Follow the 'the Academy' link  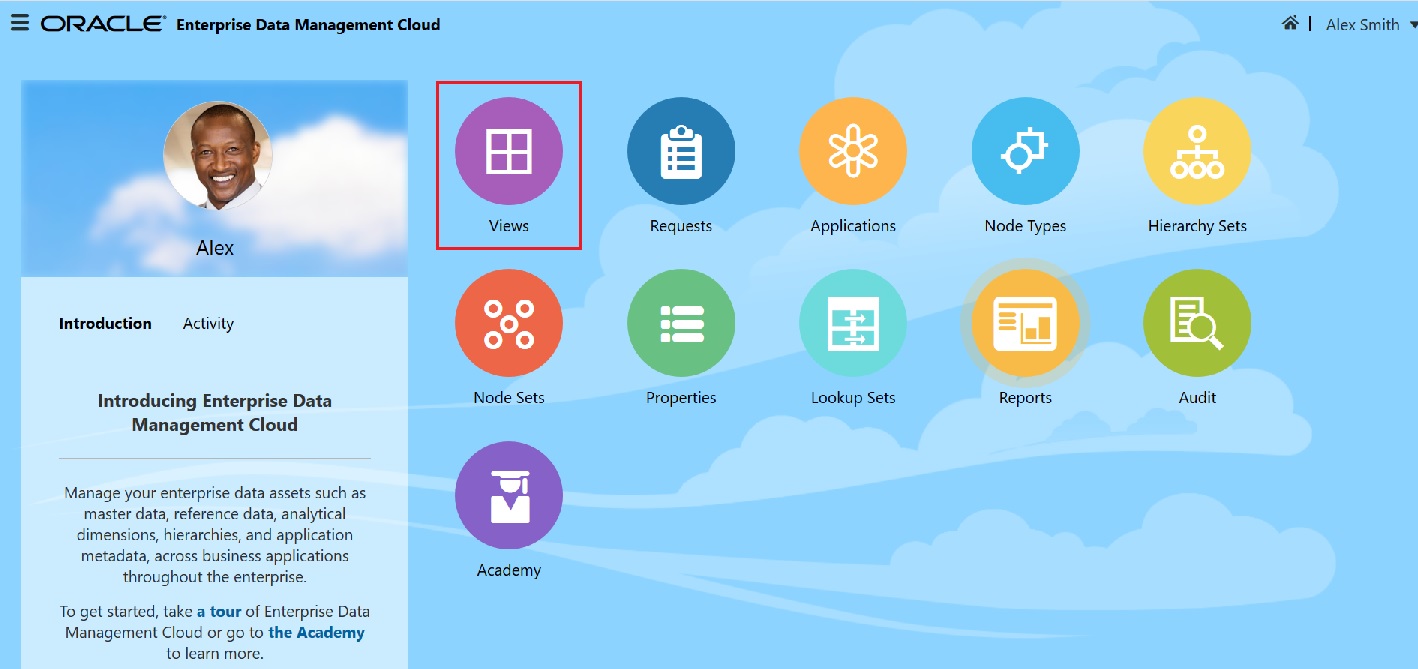pos(318,632)
